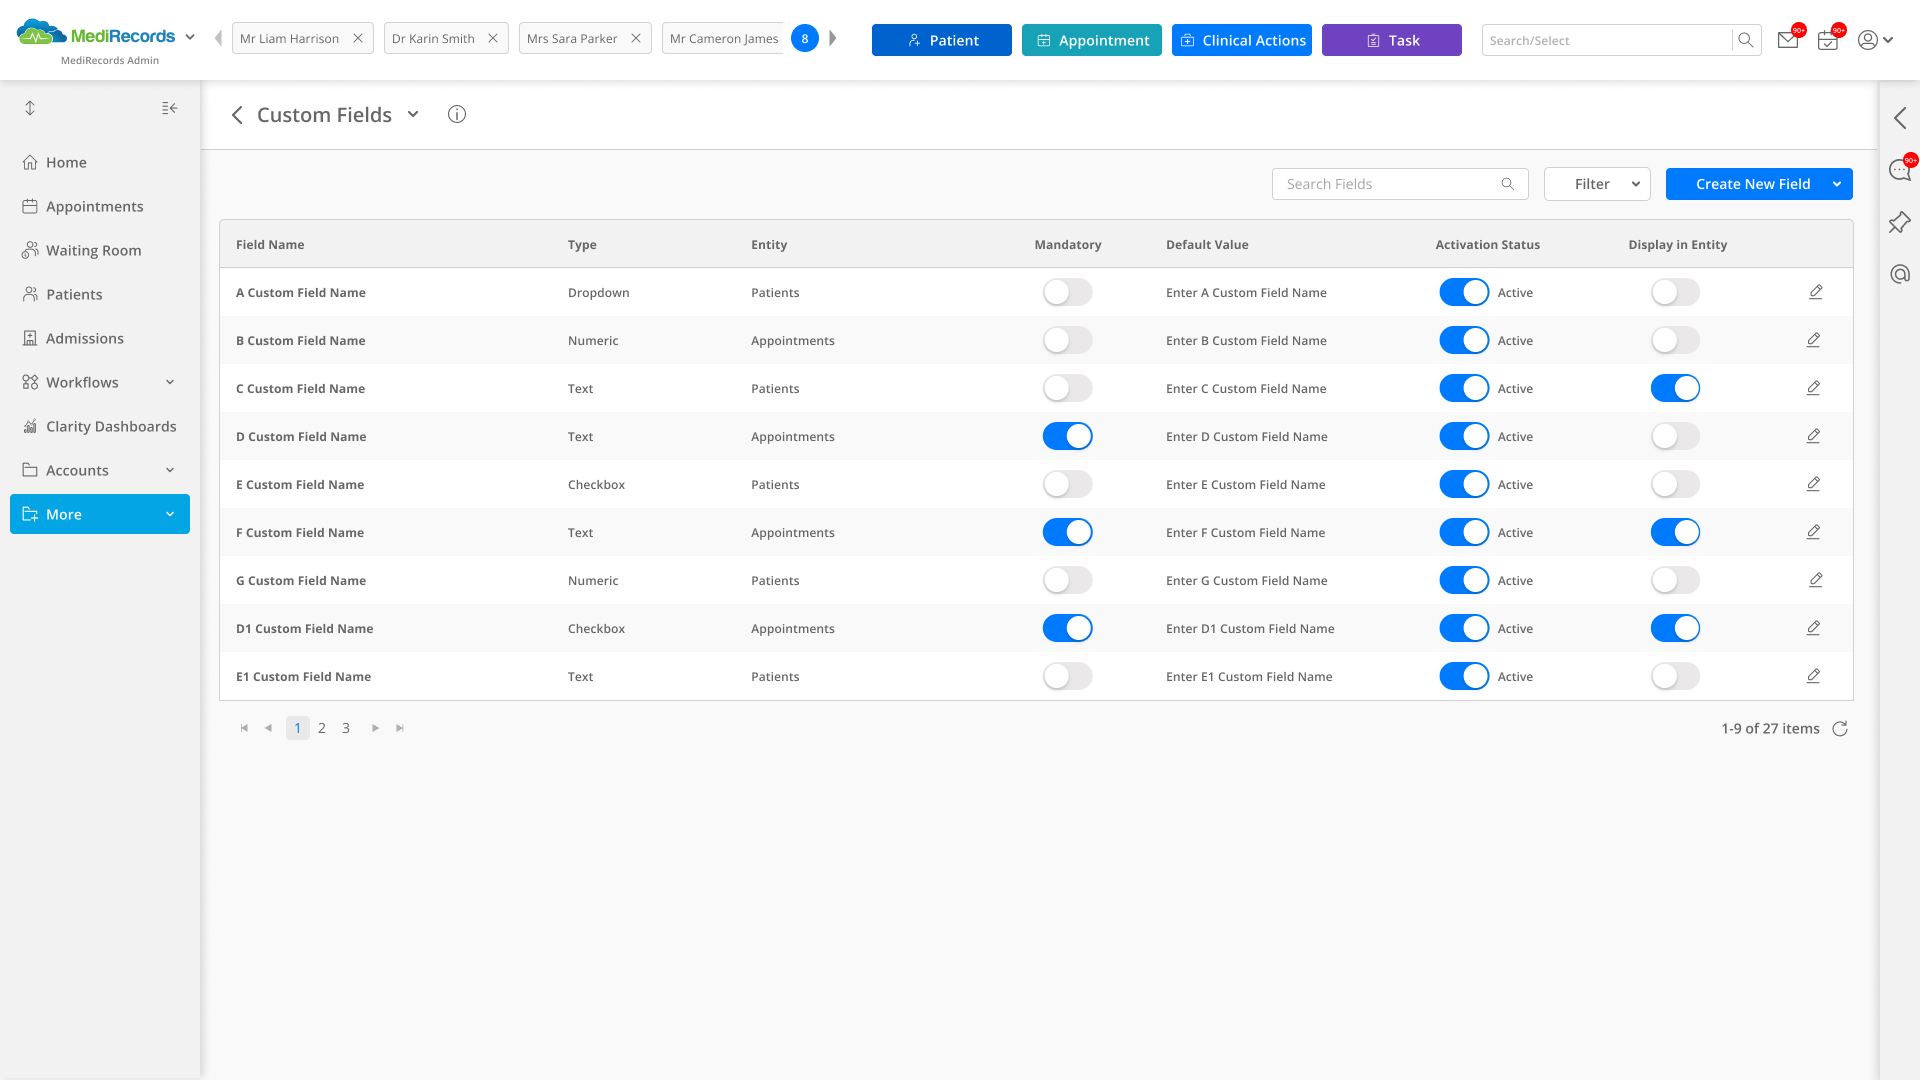This screenshot has width=1920, height=1080.
Task: Expand the Create New Field dropdown arrow
Action: [1837, 184]
